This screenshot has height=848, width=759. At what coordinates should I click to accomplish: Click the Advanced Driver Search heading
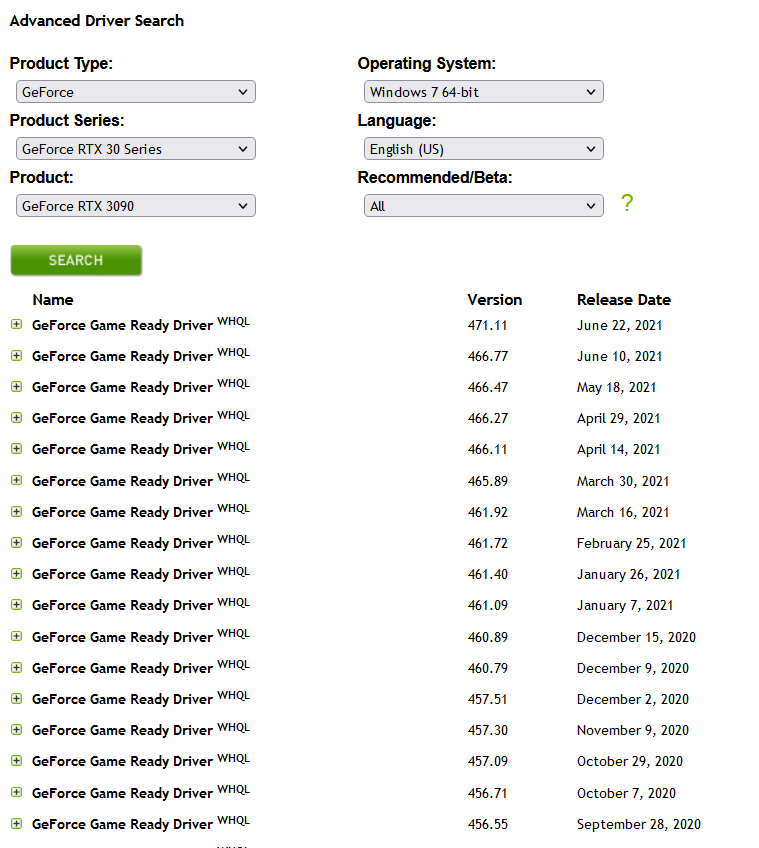[97, 21]
